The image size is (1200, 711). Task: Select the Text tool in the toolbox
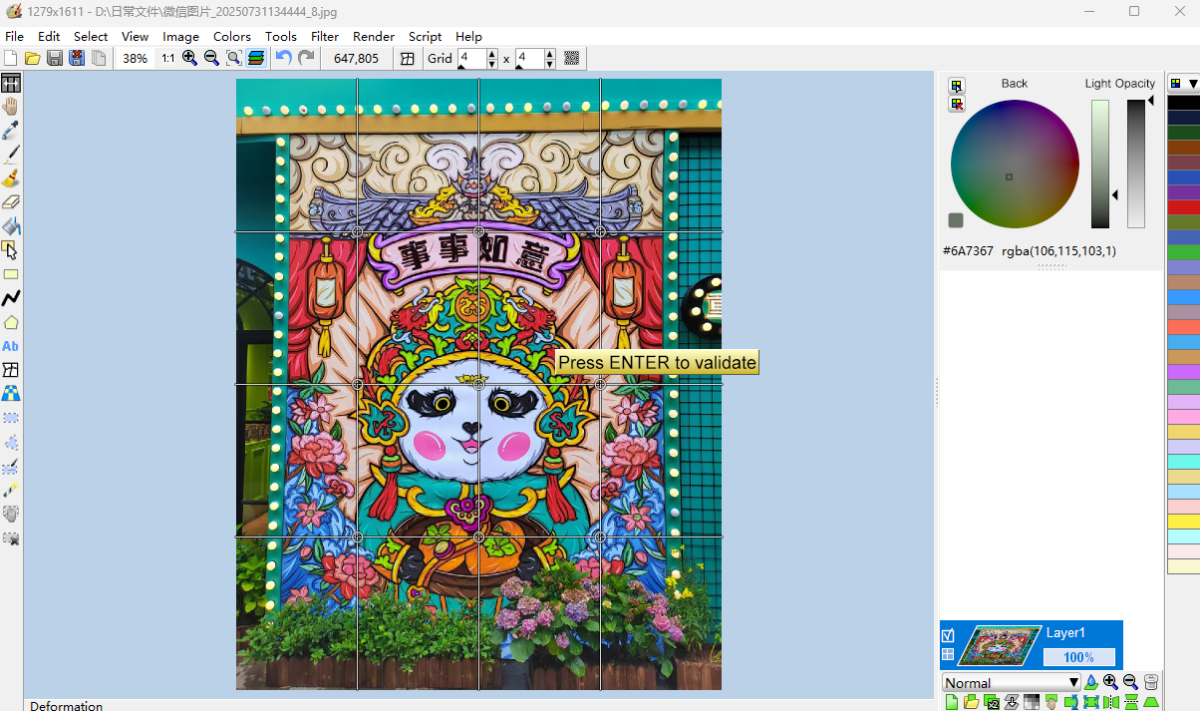coord(11,346)
